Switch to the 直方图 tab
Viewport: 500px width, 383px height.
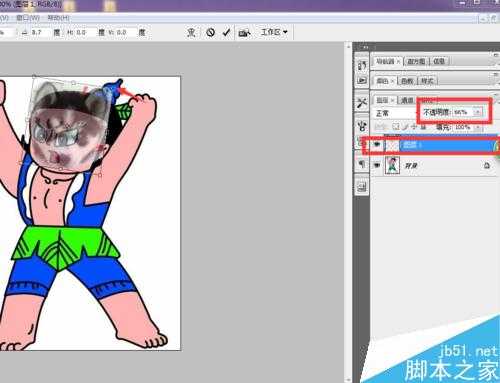(416, 61)
